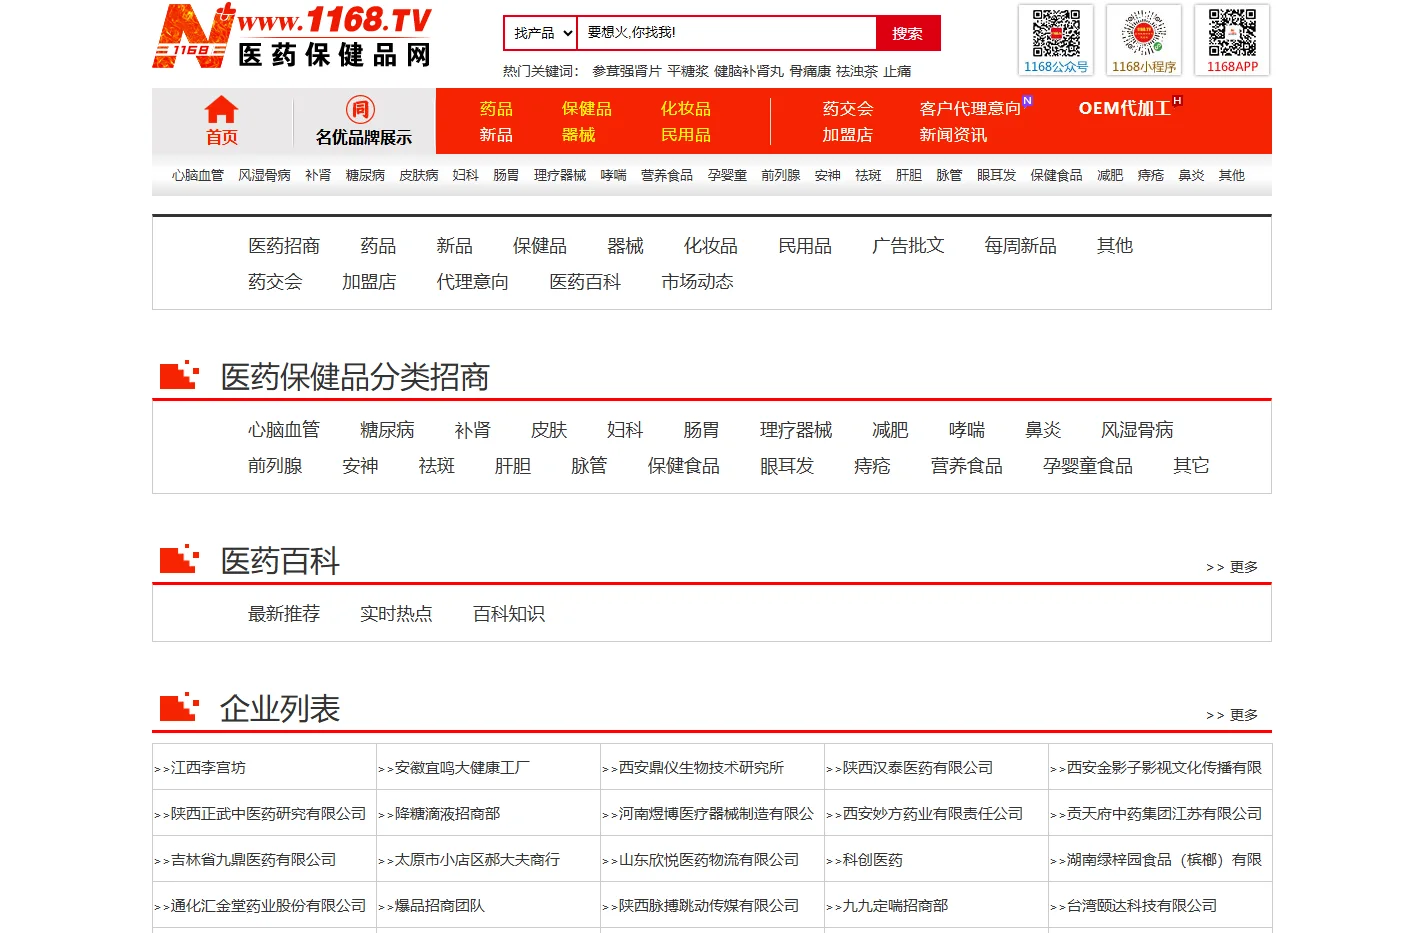Image resolution: width=1424 pixels, height=933 pixels.
Task: Open 每周新品 link
Action: [1020, 245]
